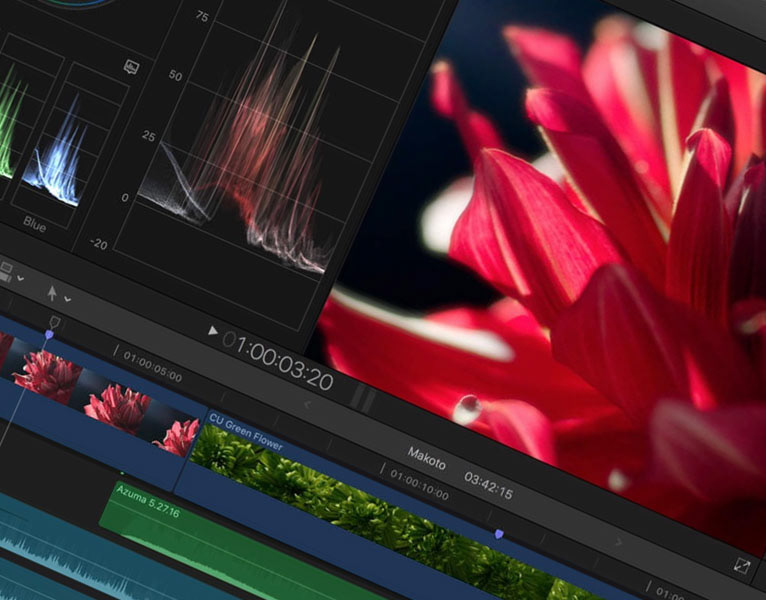Click the clip connection icon at far left

click(6, 272)
